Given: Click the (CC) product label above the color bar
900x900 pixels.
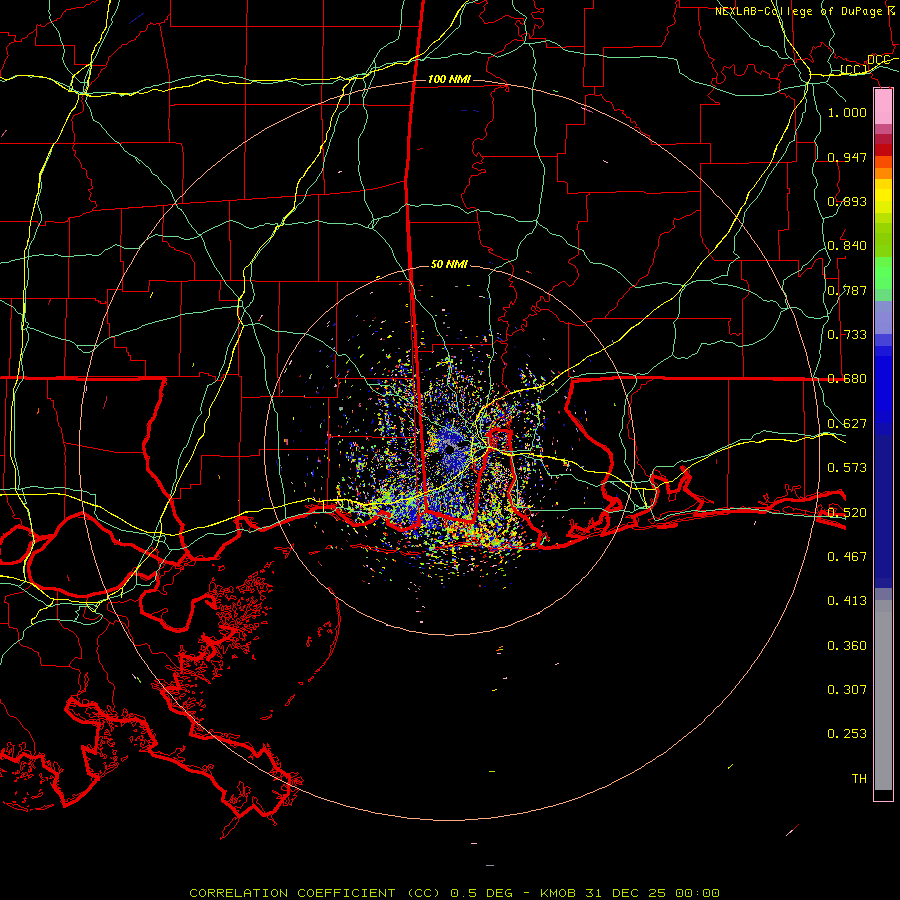Looking at the screenshot, I should (x=854, y=69).
